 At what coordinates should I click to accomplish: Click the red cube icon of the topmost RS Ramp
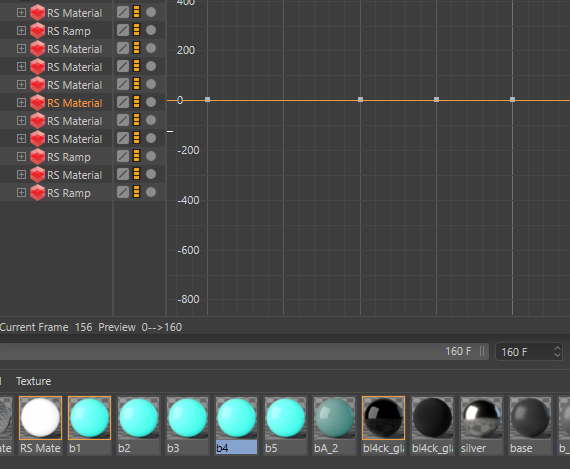[x=37, y=31]
